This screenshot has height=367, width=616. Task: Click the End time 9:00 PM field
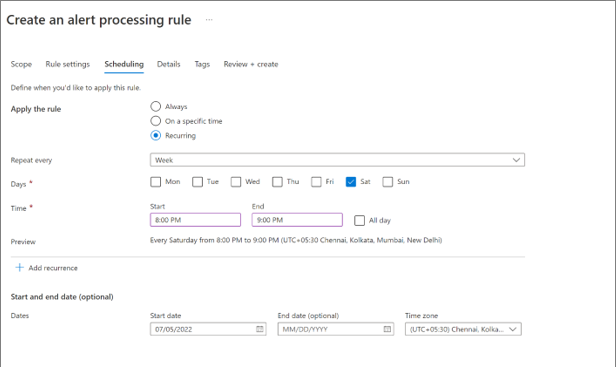click(x=297, y=220)
